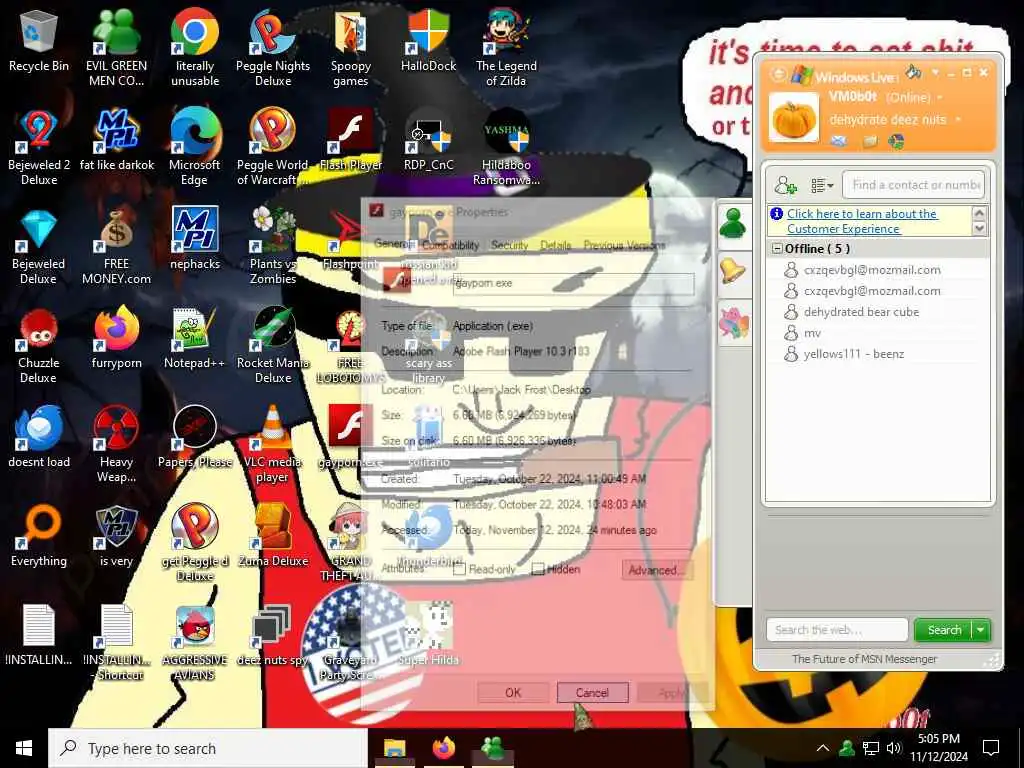The height and width of the screenshot is (768, 1024).
Task: Select the Flash Player desktop shortcut
Action: click(x=351, y=140)
